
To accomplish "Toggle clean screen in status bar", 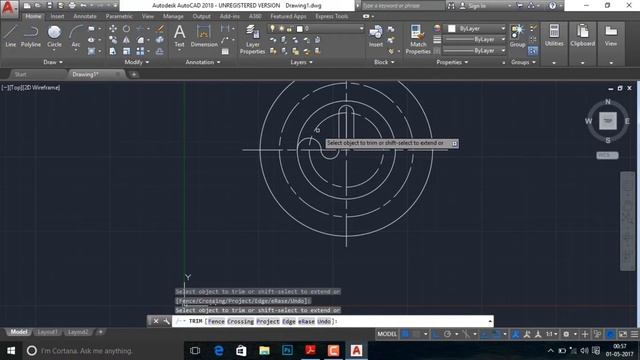I will (623, 334).
